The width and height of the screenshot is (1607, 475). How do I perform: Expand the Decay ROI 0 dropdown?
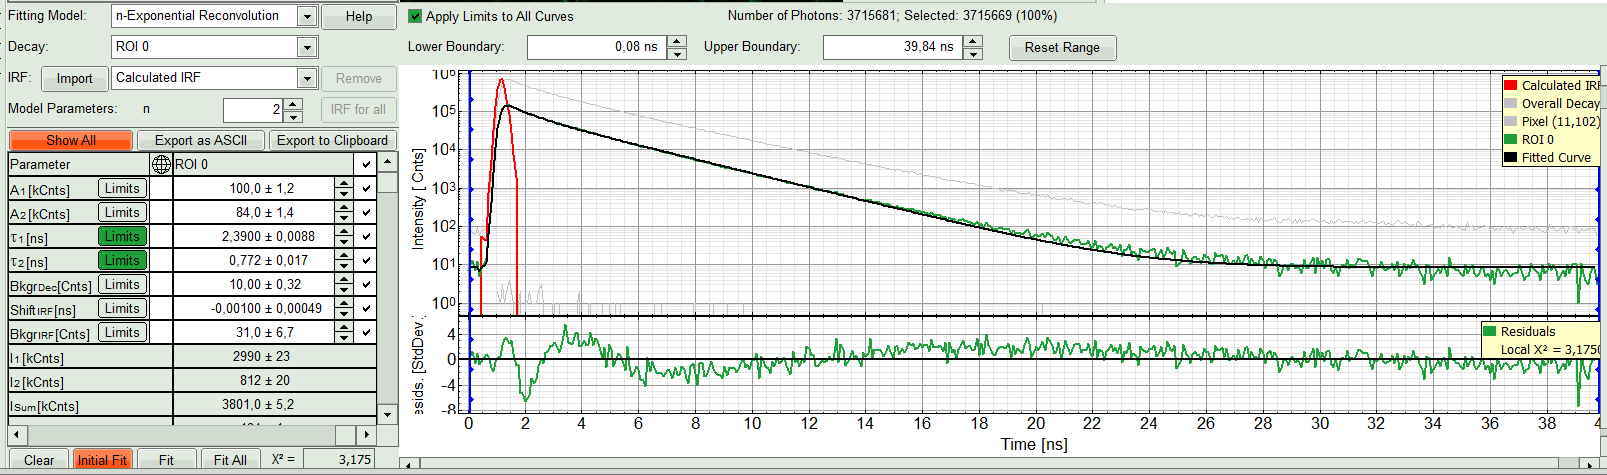307,47
